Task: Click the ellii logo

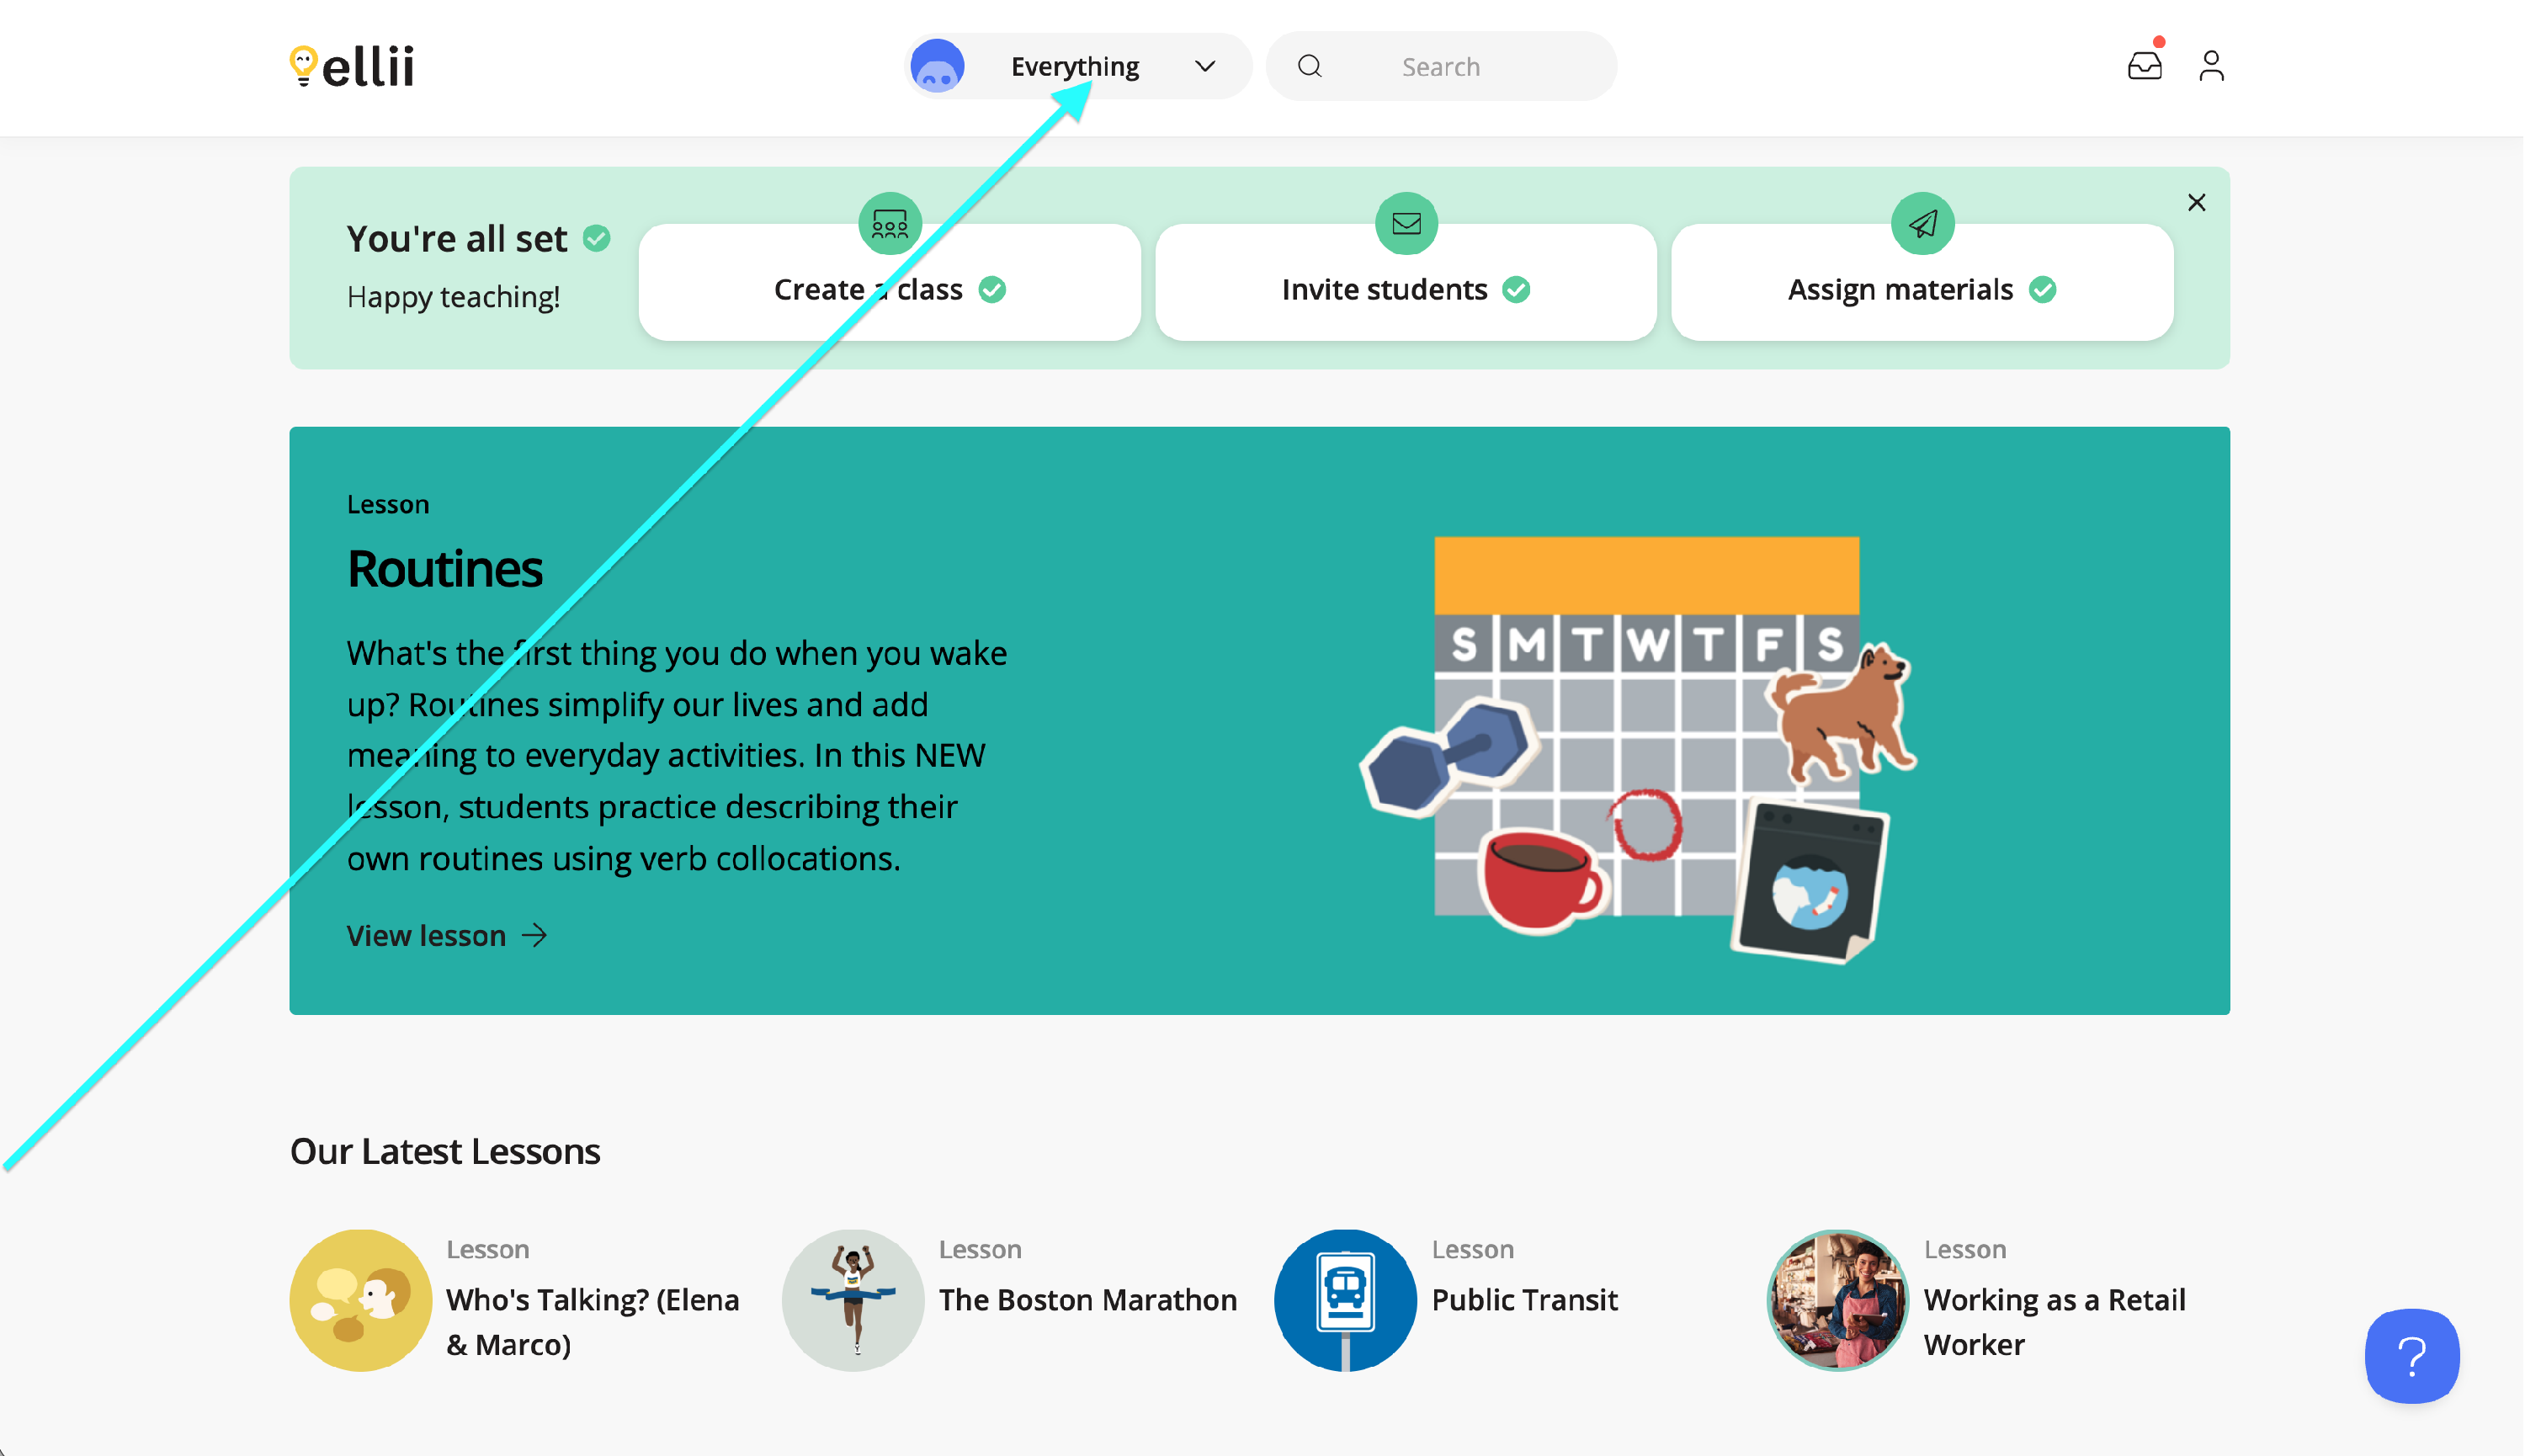Action: tap(352, 66)
